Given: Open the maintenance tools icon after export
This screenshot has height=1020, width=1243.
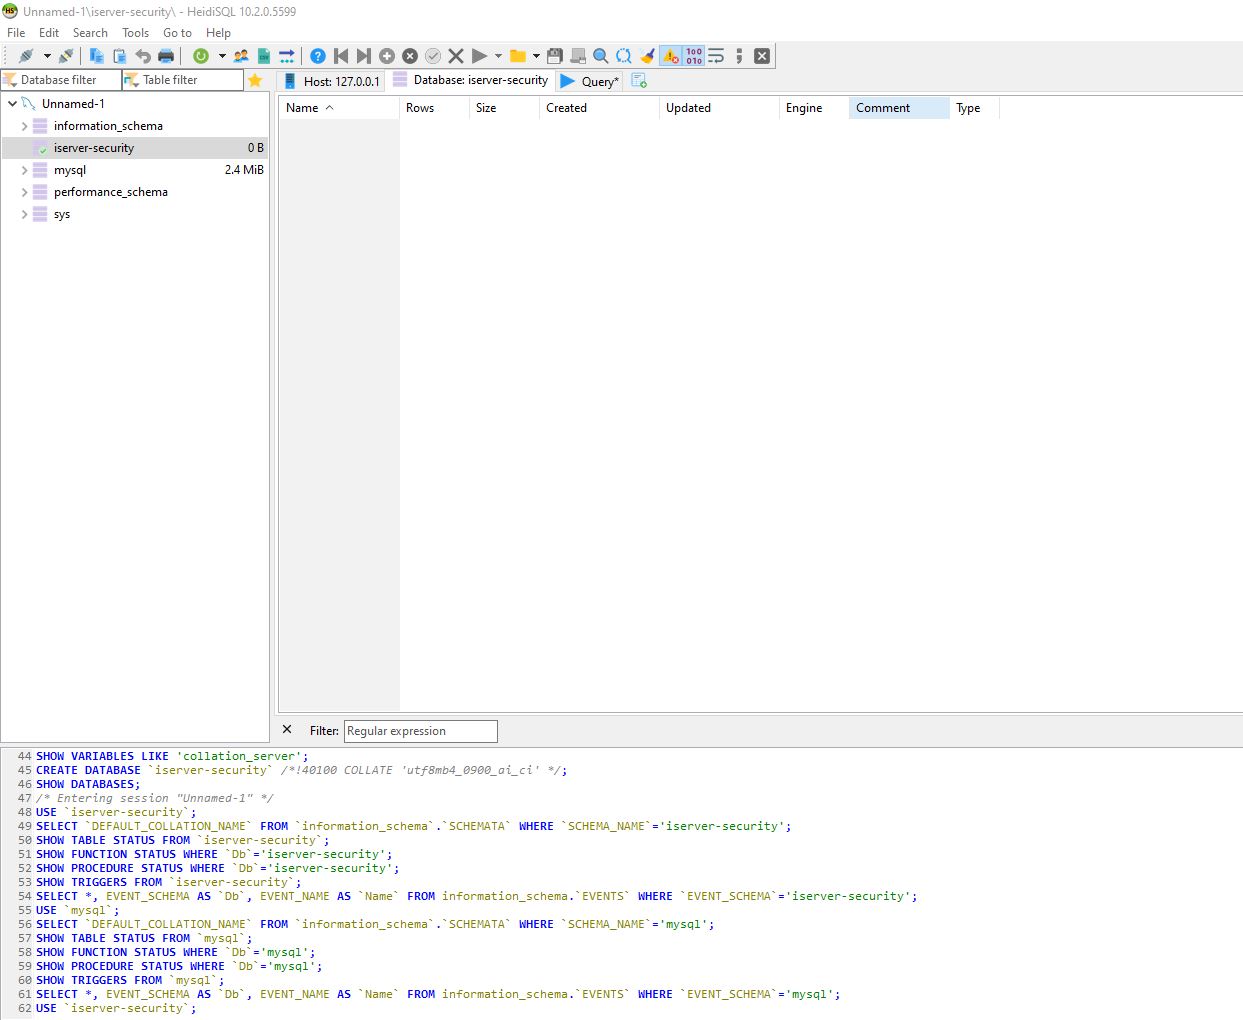Looking at the screenshot, I should (x=287, y=56).
